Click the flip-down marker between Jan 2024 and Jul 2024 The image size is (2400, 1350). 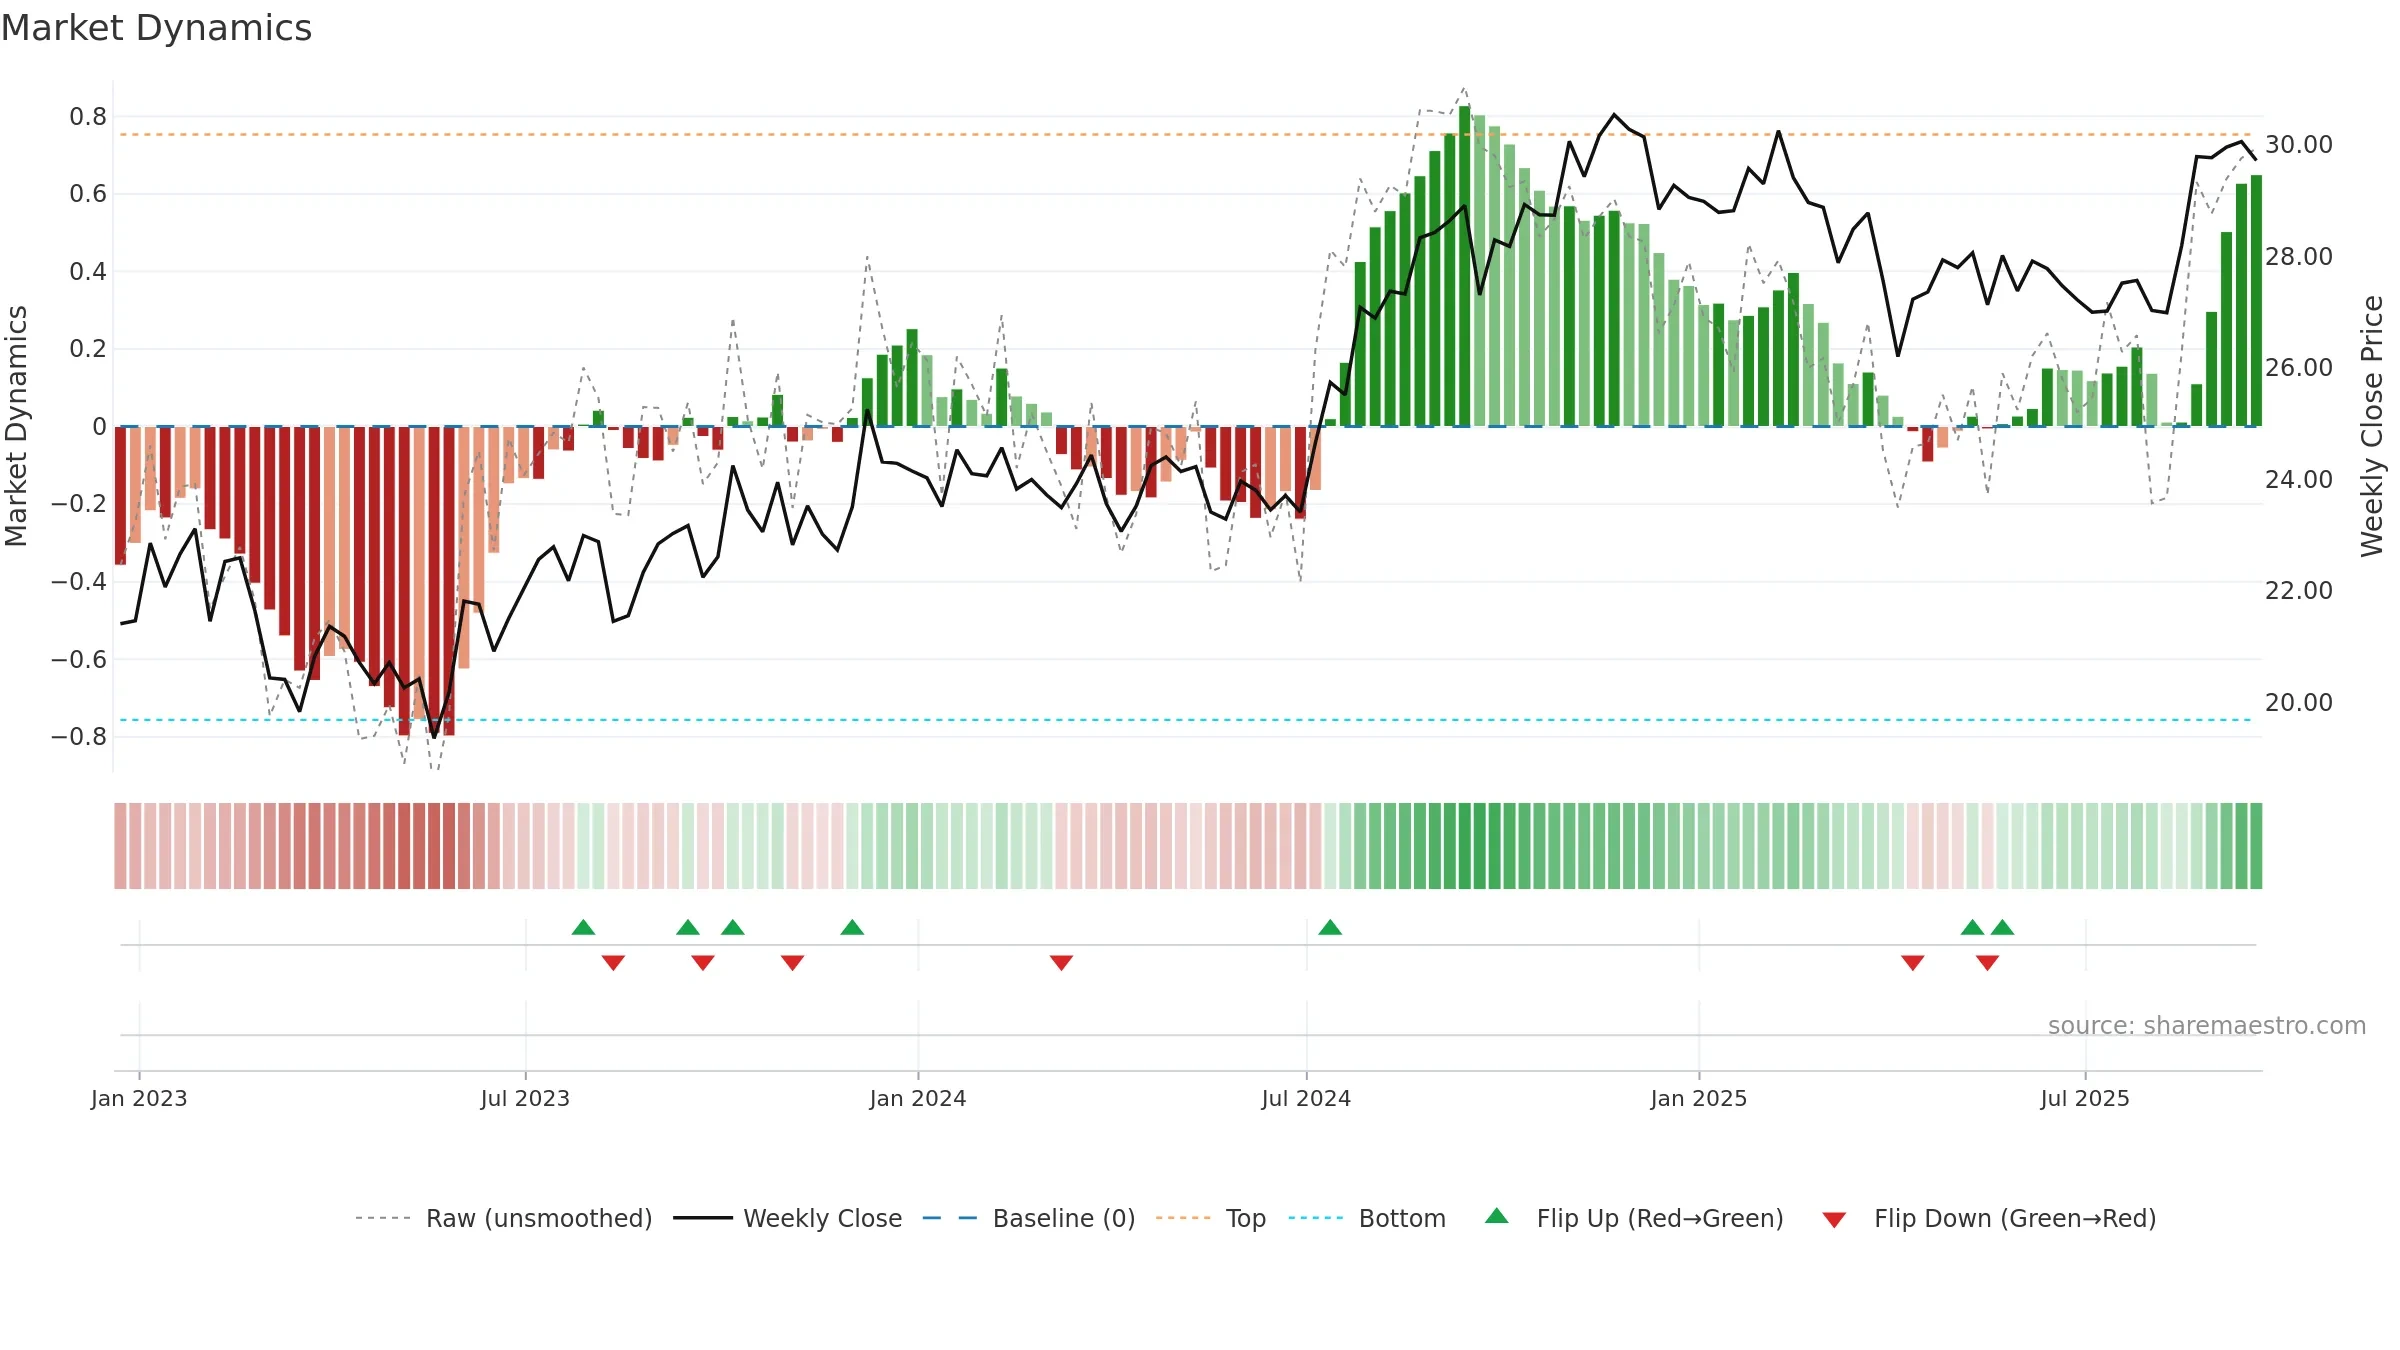[x=1061, y=963]
